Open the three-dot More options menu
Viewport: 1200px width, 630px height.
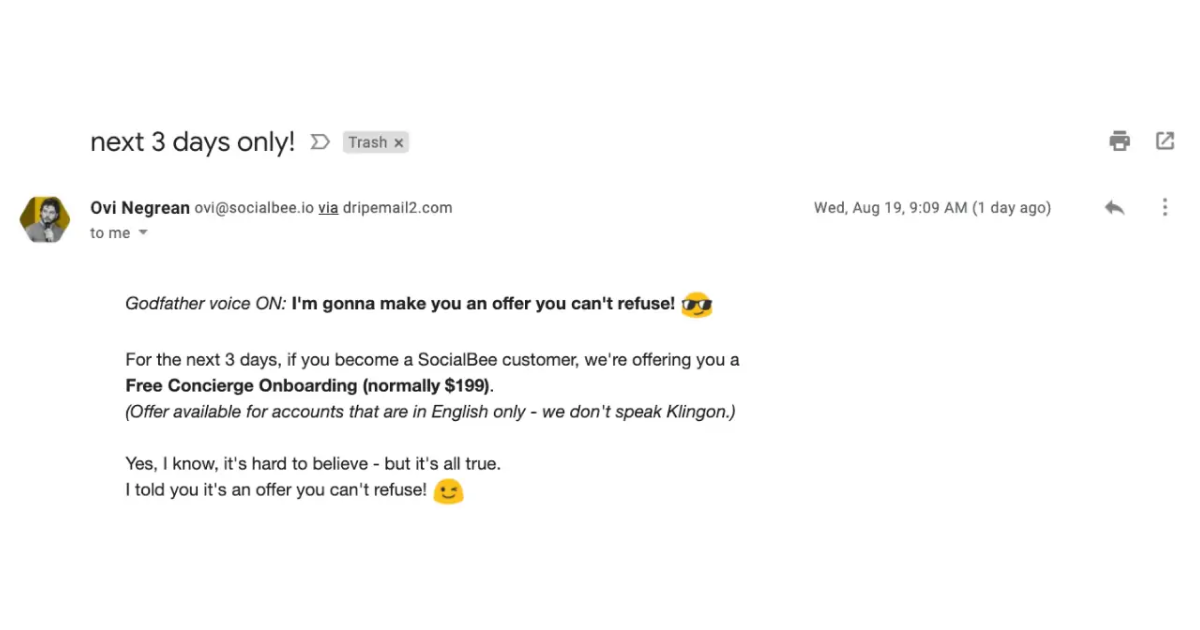point(1165,208)
